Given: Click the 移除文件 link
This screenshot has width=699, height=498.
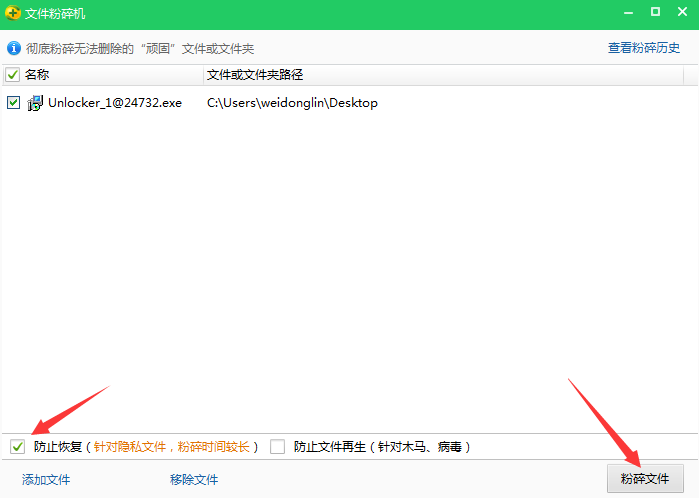Looking at the screenshot, I should point(194,479).
